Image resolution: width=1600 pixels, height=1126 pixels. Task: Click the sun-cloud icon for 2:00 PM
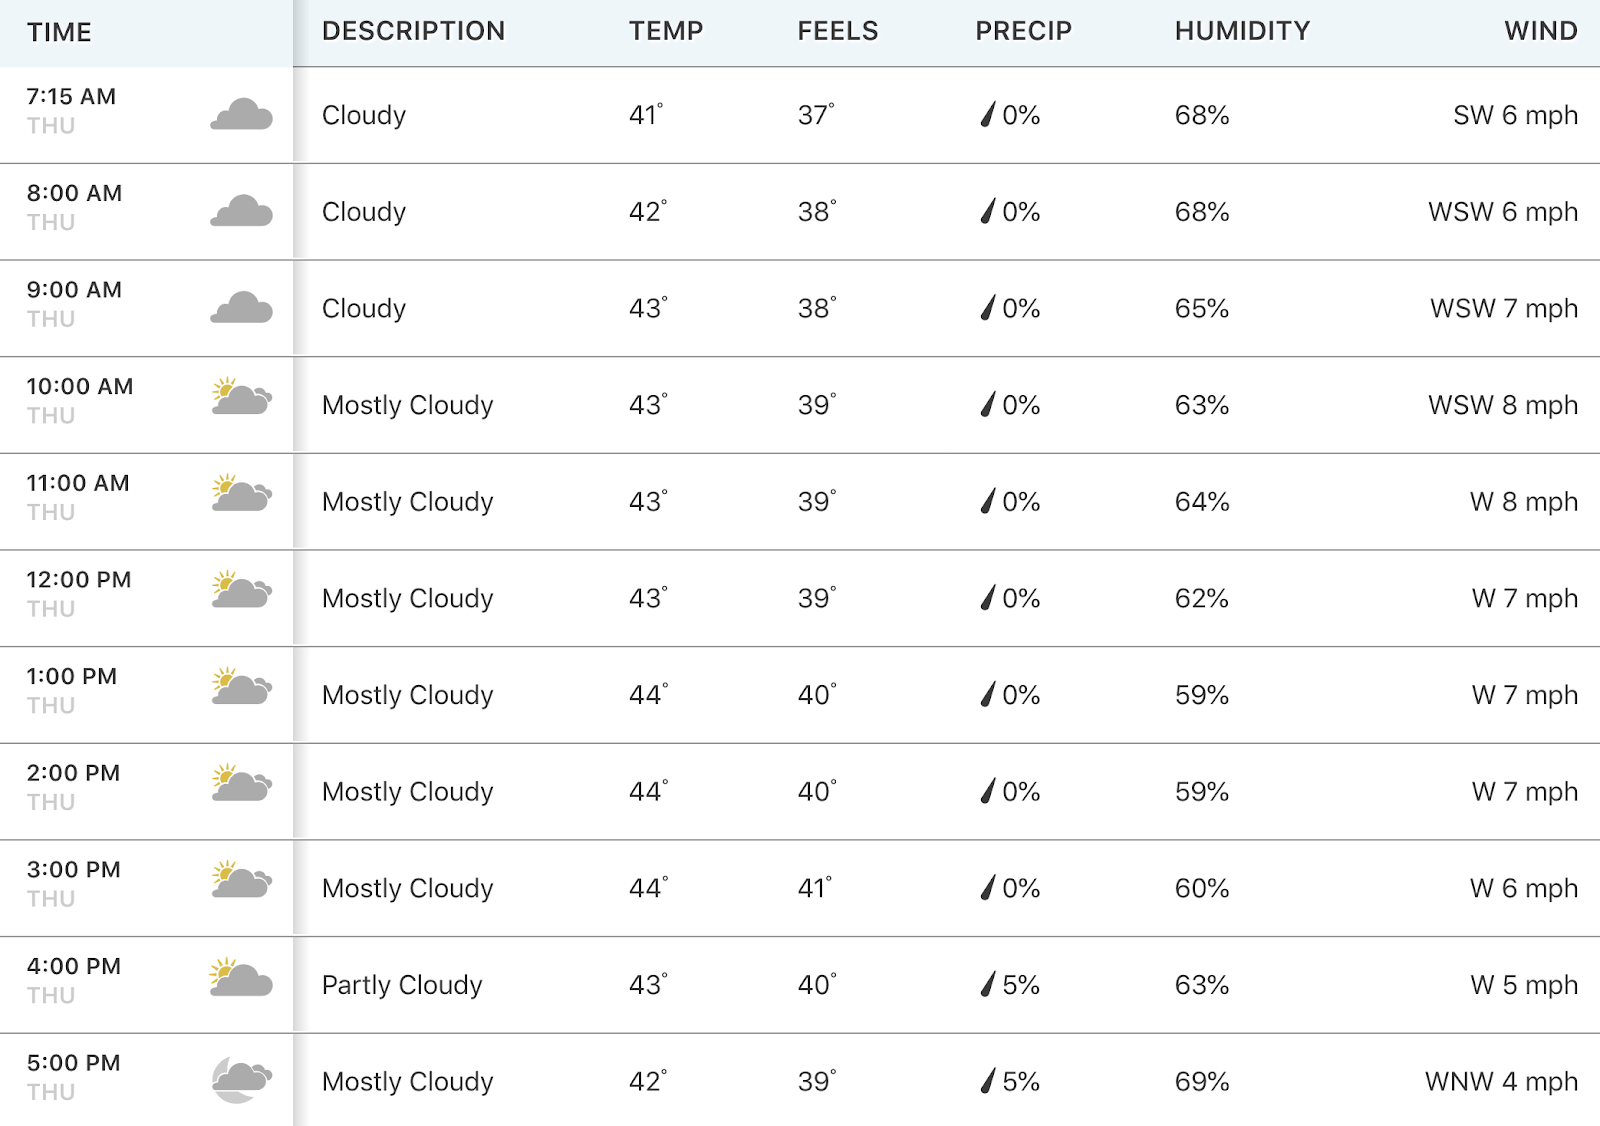pyautogui.click(x=241, y=783)
